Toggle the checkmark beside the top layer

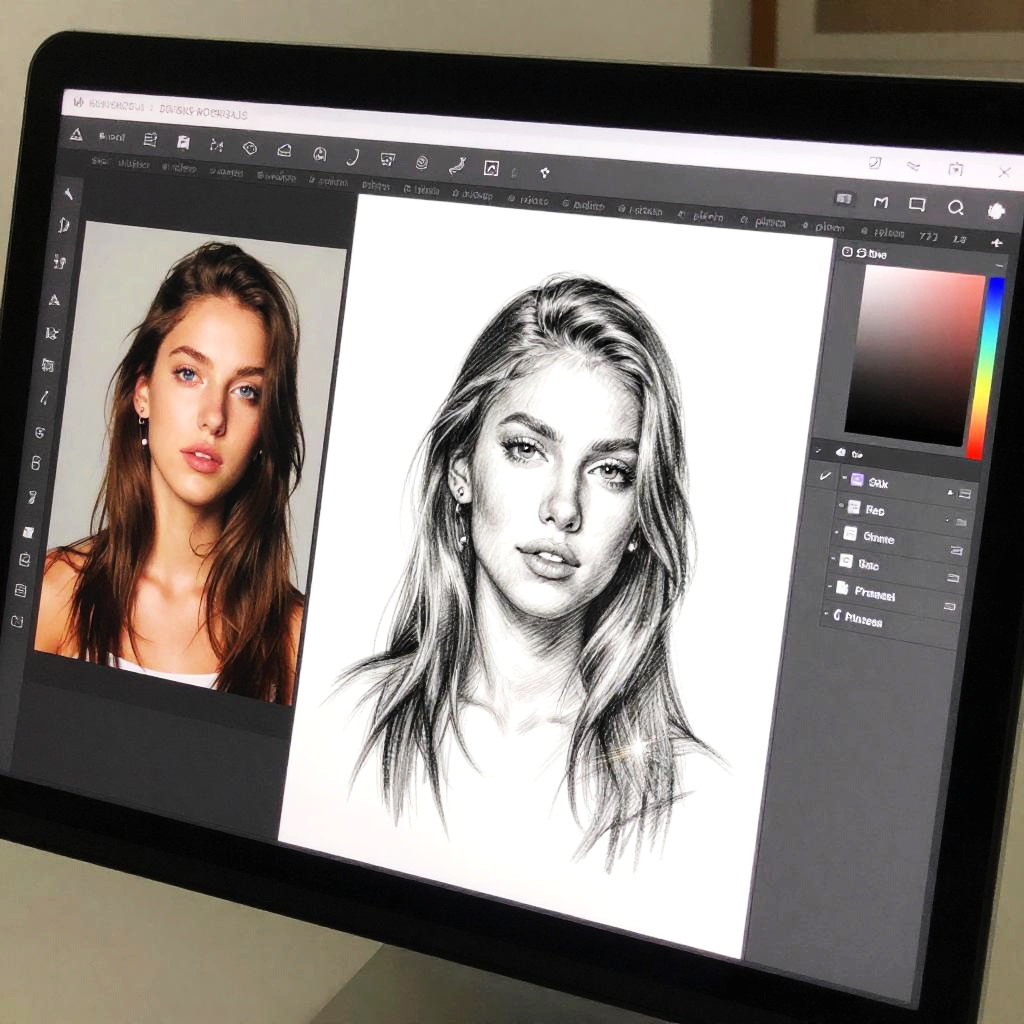point(825,477)
